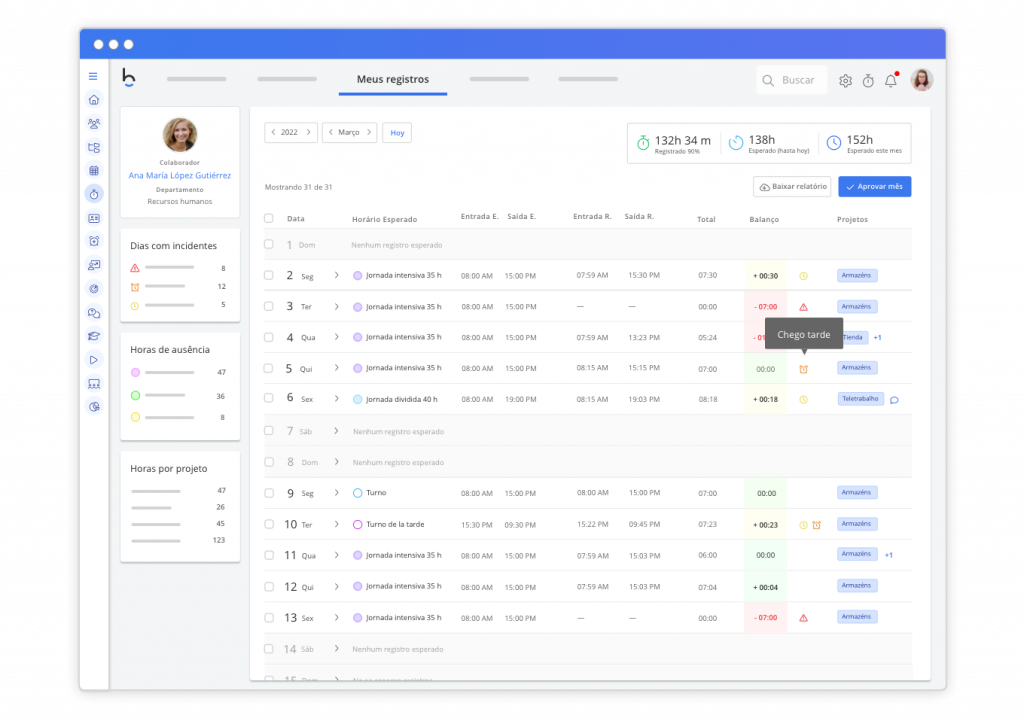Open the graduation cap training icon
The height and width of the screenshot is (727, 1024).
click(94, 336)
